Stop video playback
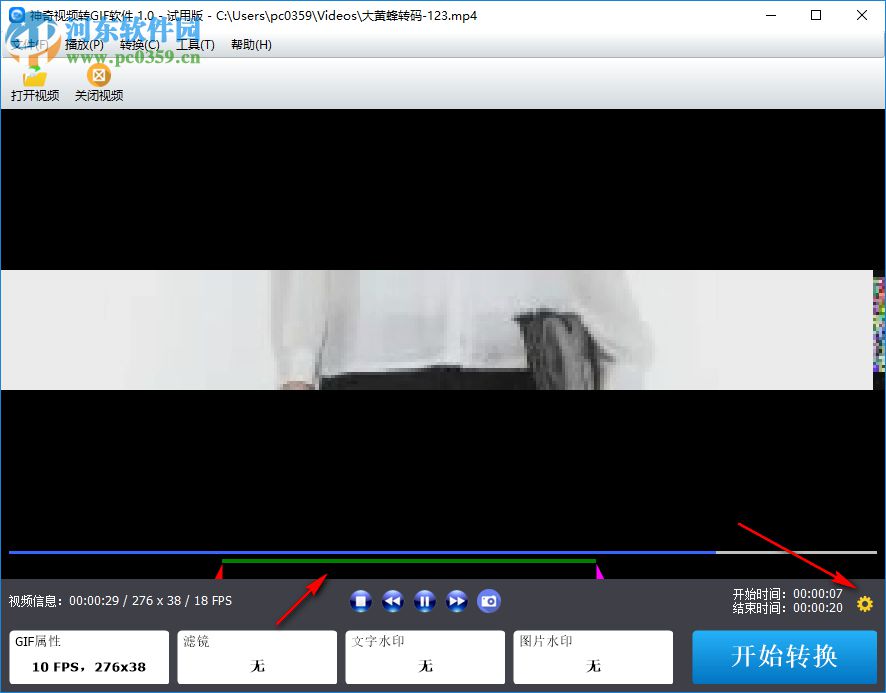Viewport: 886px width, 693px height. [x=361, y=601]
